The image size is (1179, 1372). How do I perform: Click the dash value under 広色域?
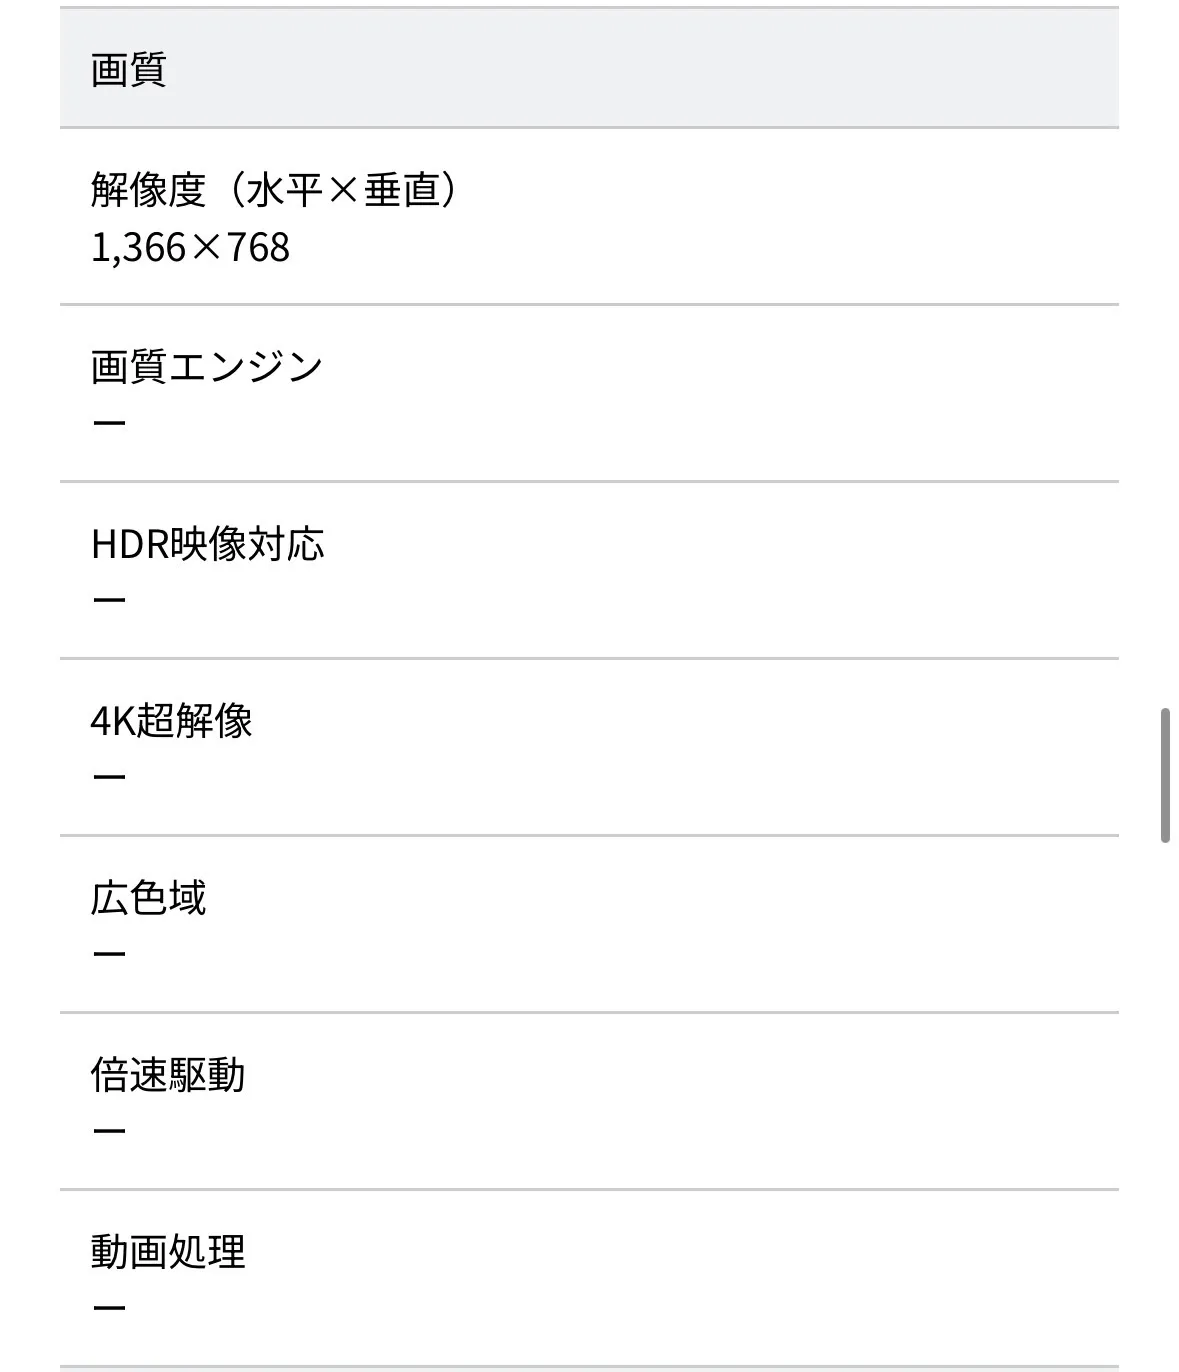[x=109, y=954]
